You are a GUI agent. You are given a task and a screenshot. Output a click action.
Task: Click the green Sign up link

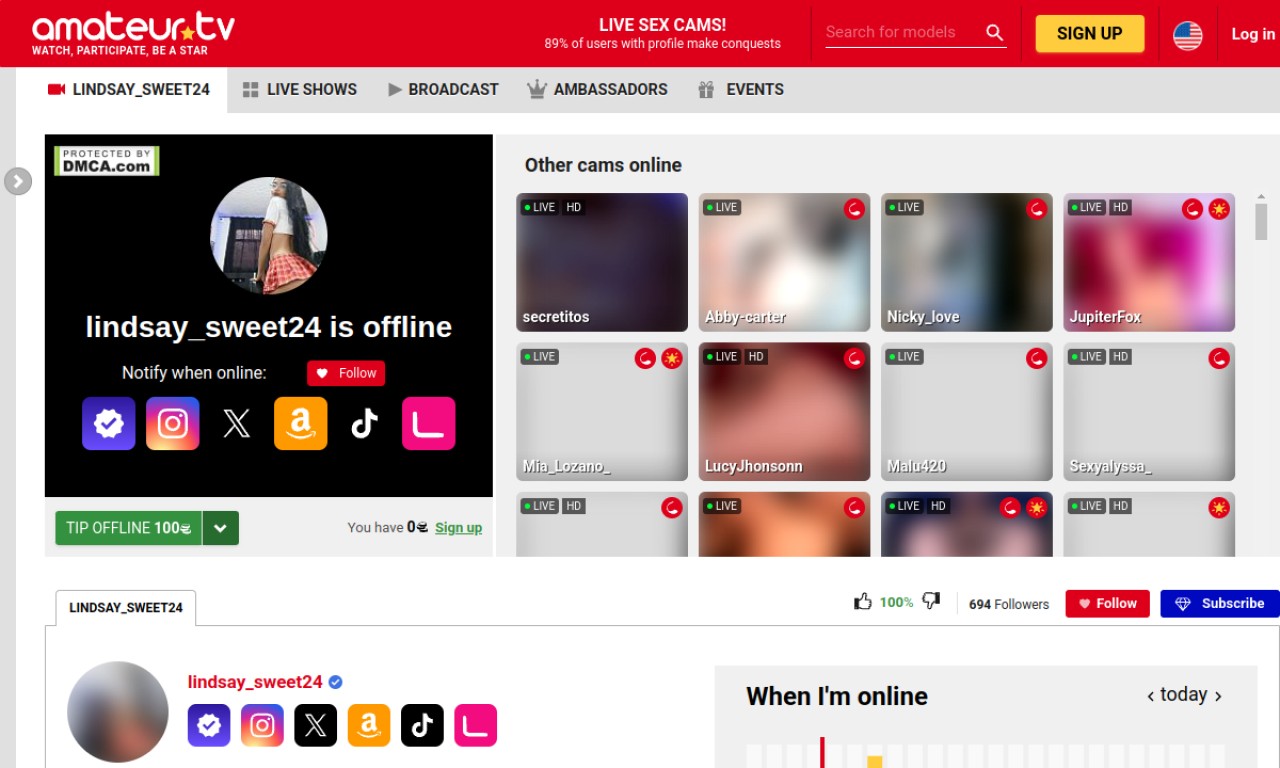[x=458, y=528]
